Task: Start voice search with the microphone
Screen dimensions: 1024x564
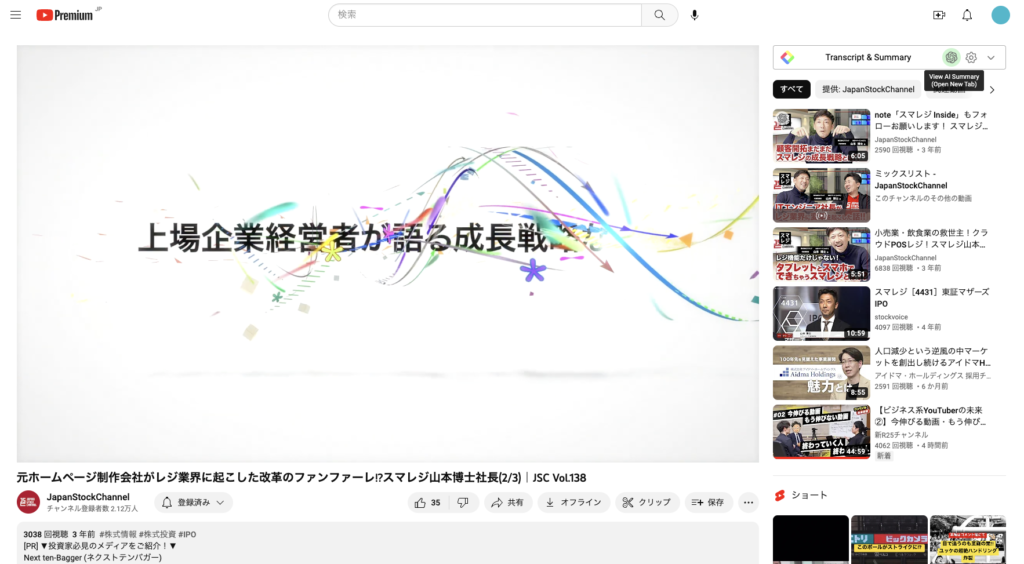Action: point(695,15)
